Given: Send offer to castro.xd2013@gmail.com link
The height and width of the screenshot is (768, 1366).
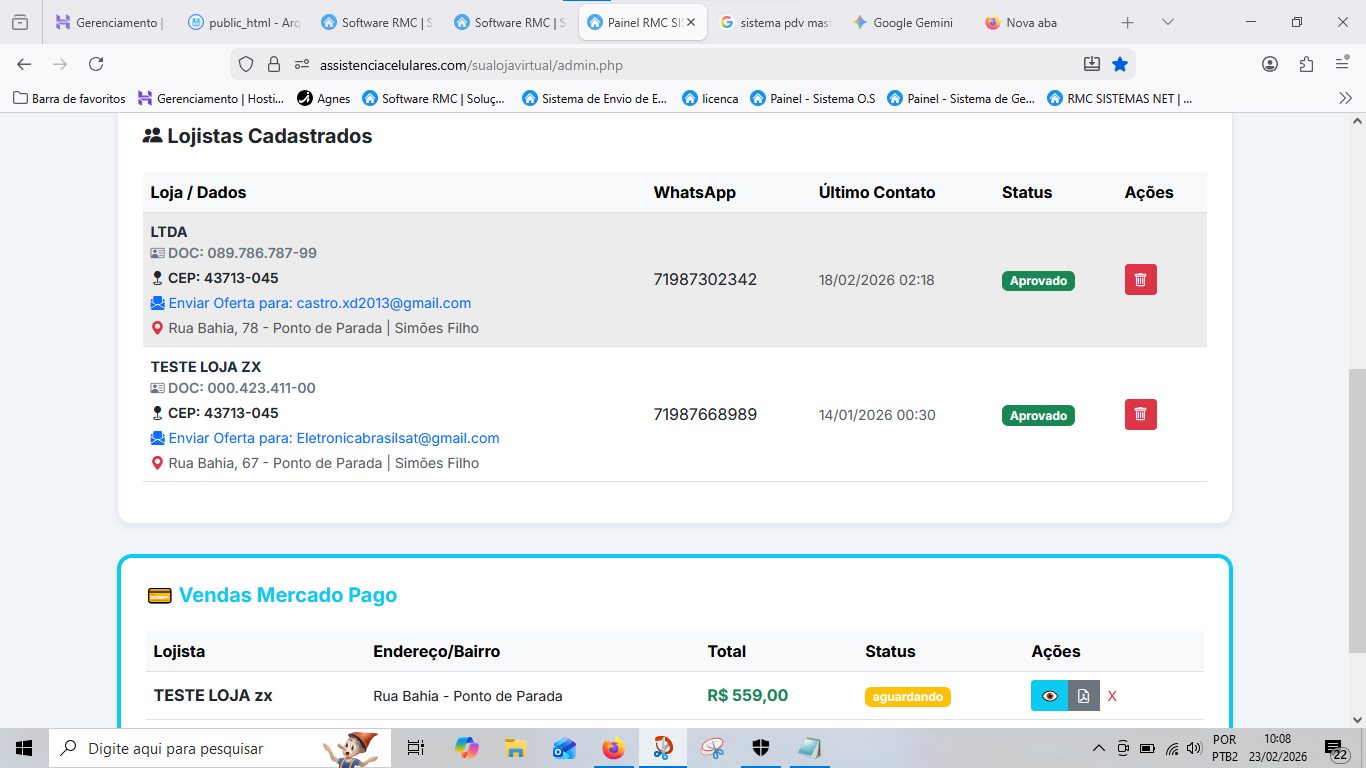Looking at the screenshot, I should click(x=319, y=303).
